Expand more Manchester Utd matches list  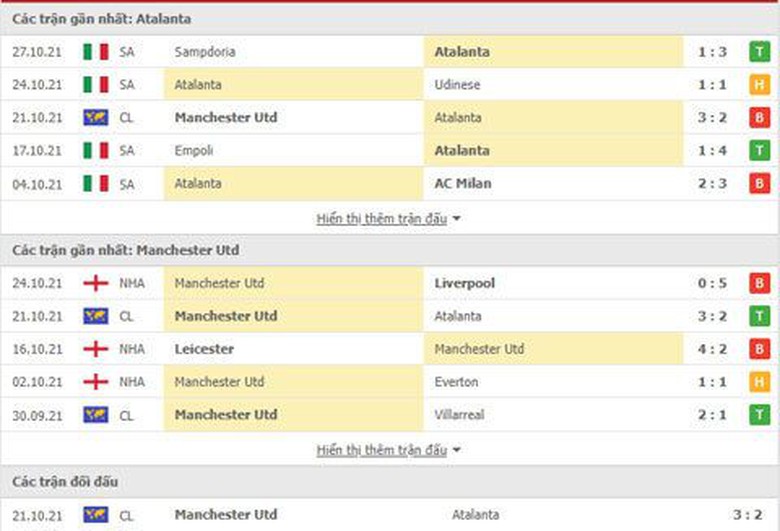[388, 451]
